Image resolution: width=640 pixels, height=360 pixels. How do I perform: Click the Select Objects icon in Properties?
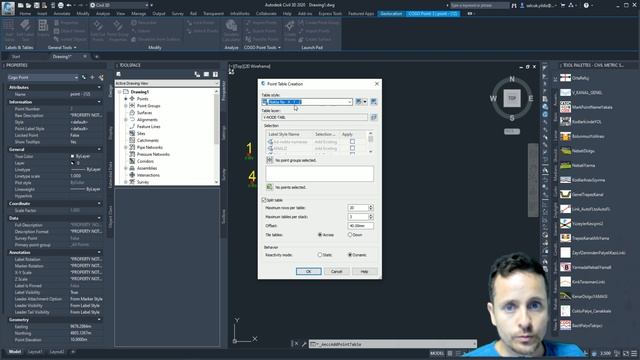pos(92,77)
